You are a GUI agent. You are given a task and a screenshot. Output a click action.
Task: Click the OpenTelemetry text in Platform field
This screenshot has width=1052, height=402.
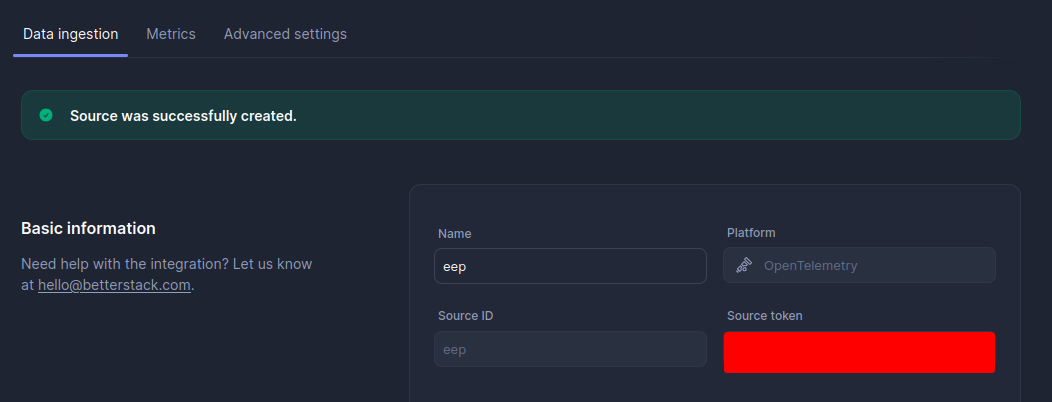[x=810, y=266]
